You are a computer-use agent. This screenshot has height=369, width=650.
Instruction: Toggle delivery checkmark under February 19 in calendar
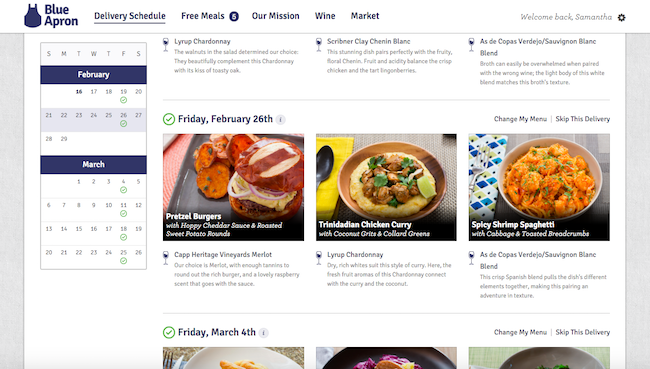coord(124,100)
